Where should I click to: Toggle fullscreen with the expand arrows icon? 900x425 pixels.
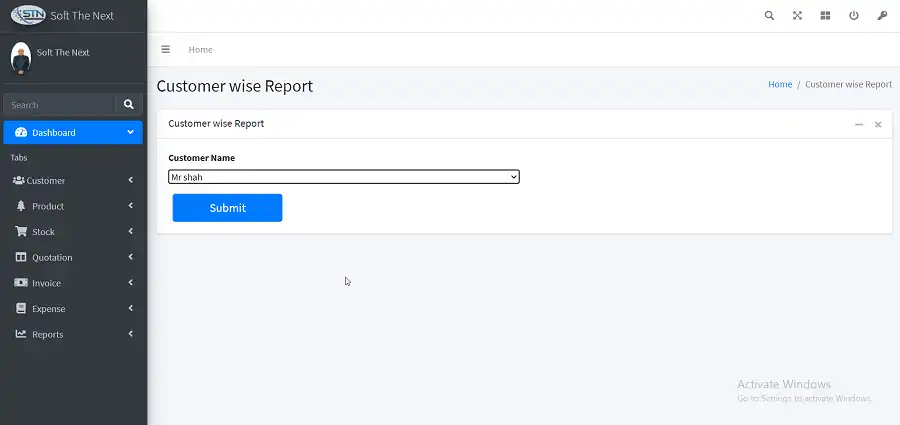[797, 16]
